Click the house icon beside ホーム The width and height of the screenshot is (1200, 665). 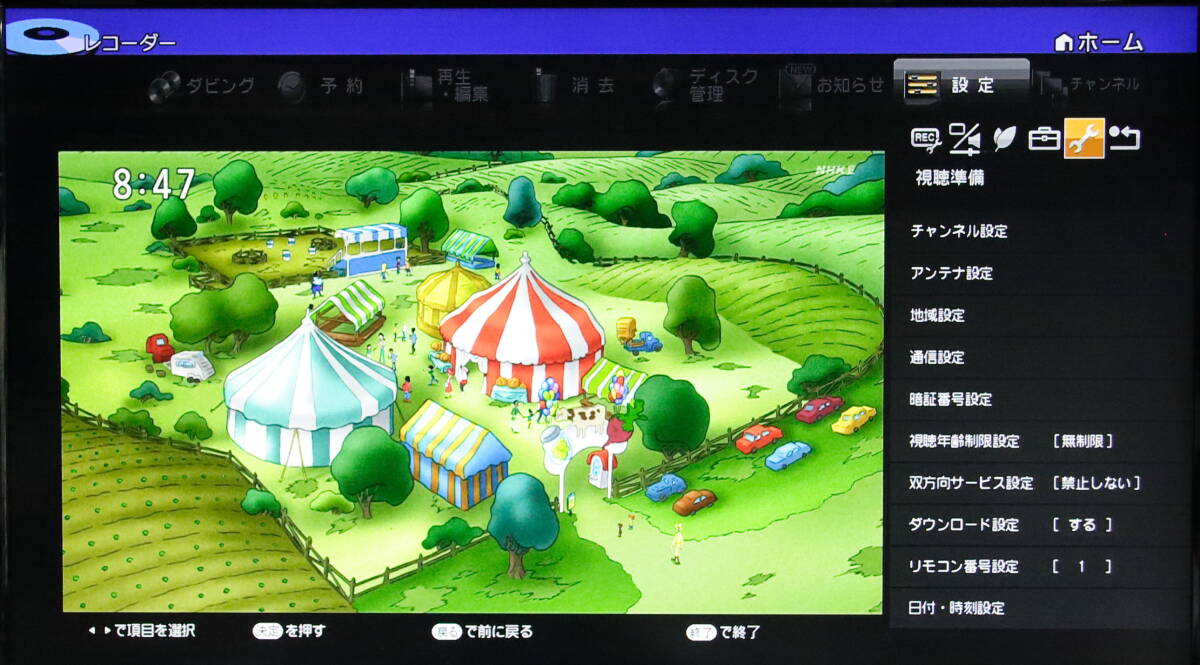coord(1065,42)
